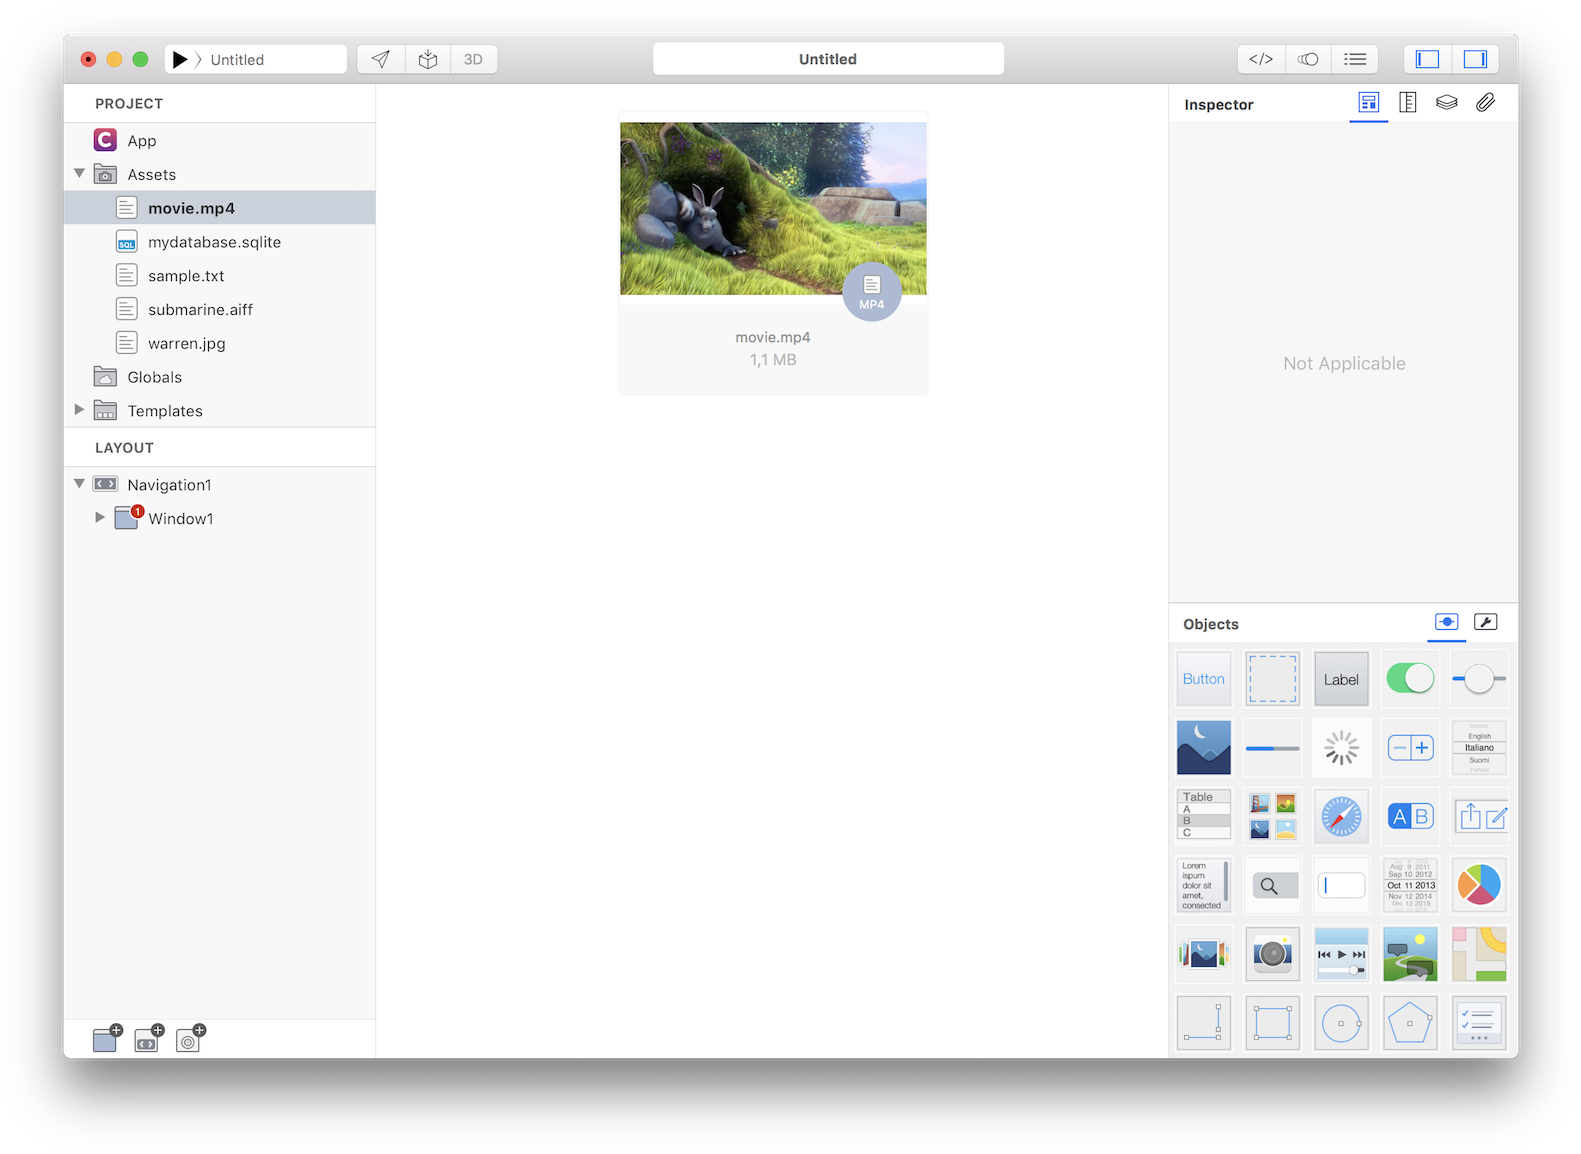Toggle the 3D view button

(474, 60)
